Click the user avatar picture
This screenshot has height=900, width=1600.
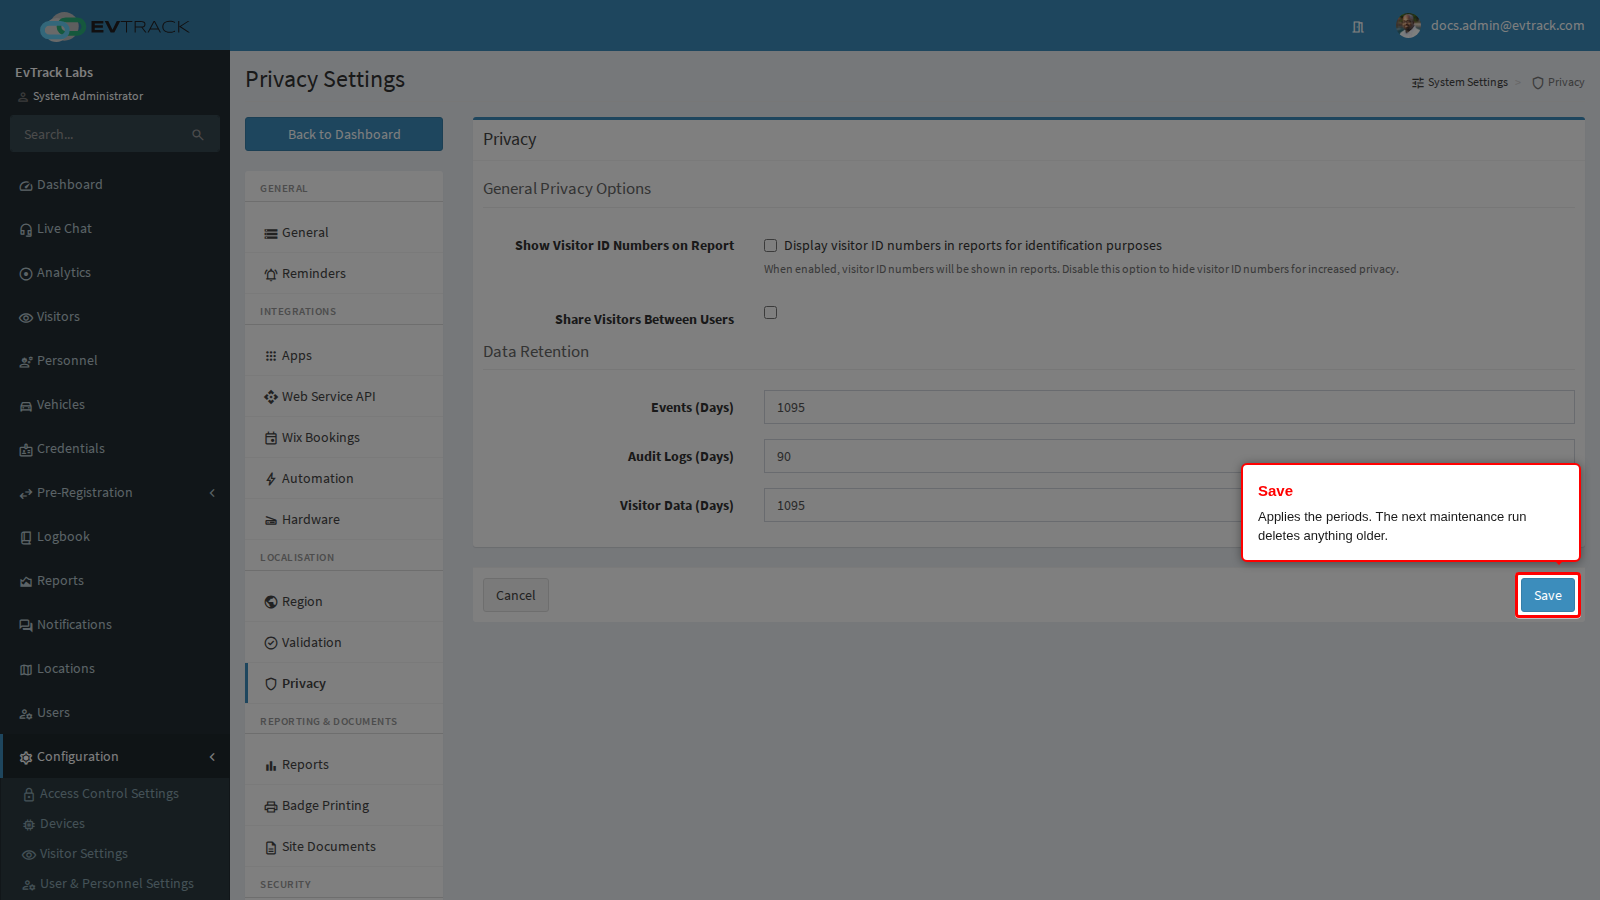click(1408, 26)
